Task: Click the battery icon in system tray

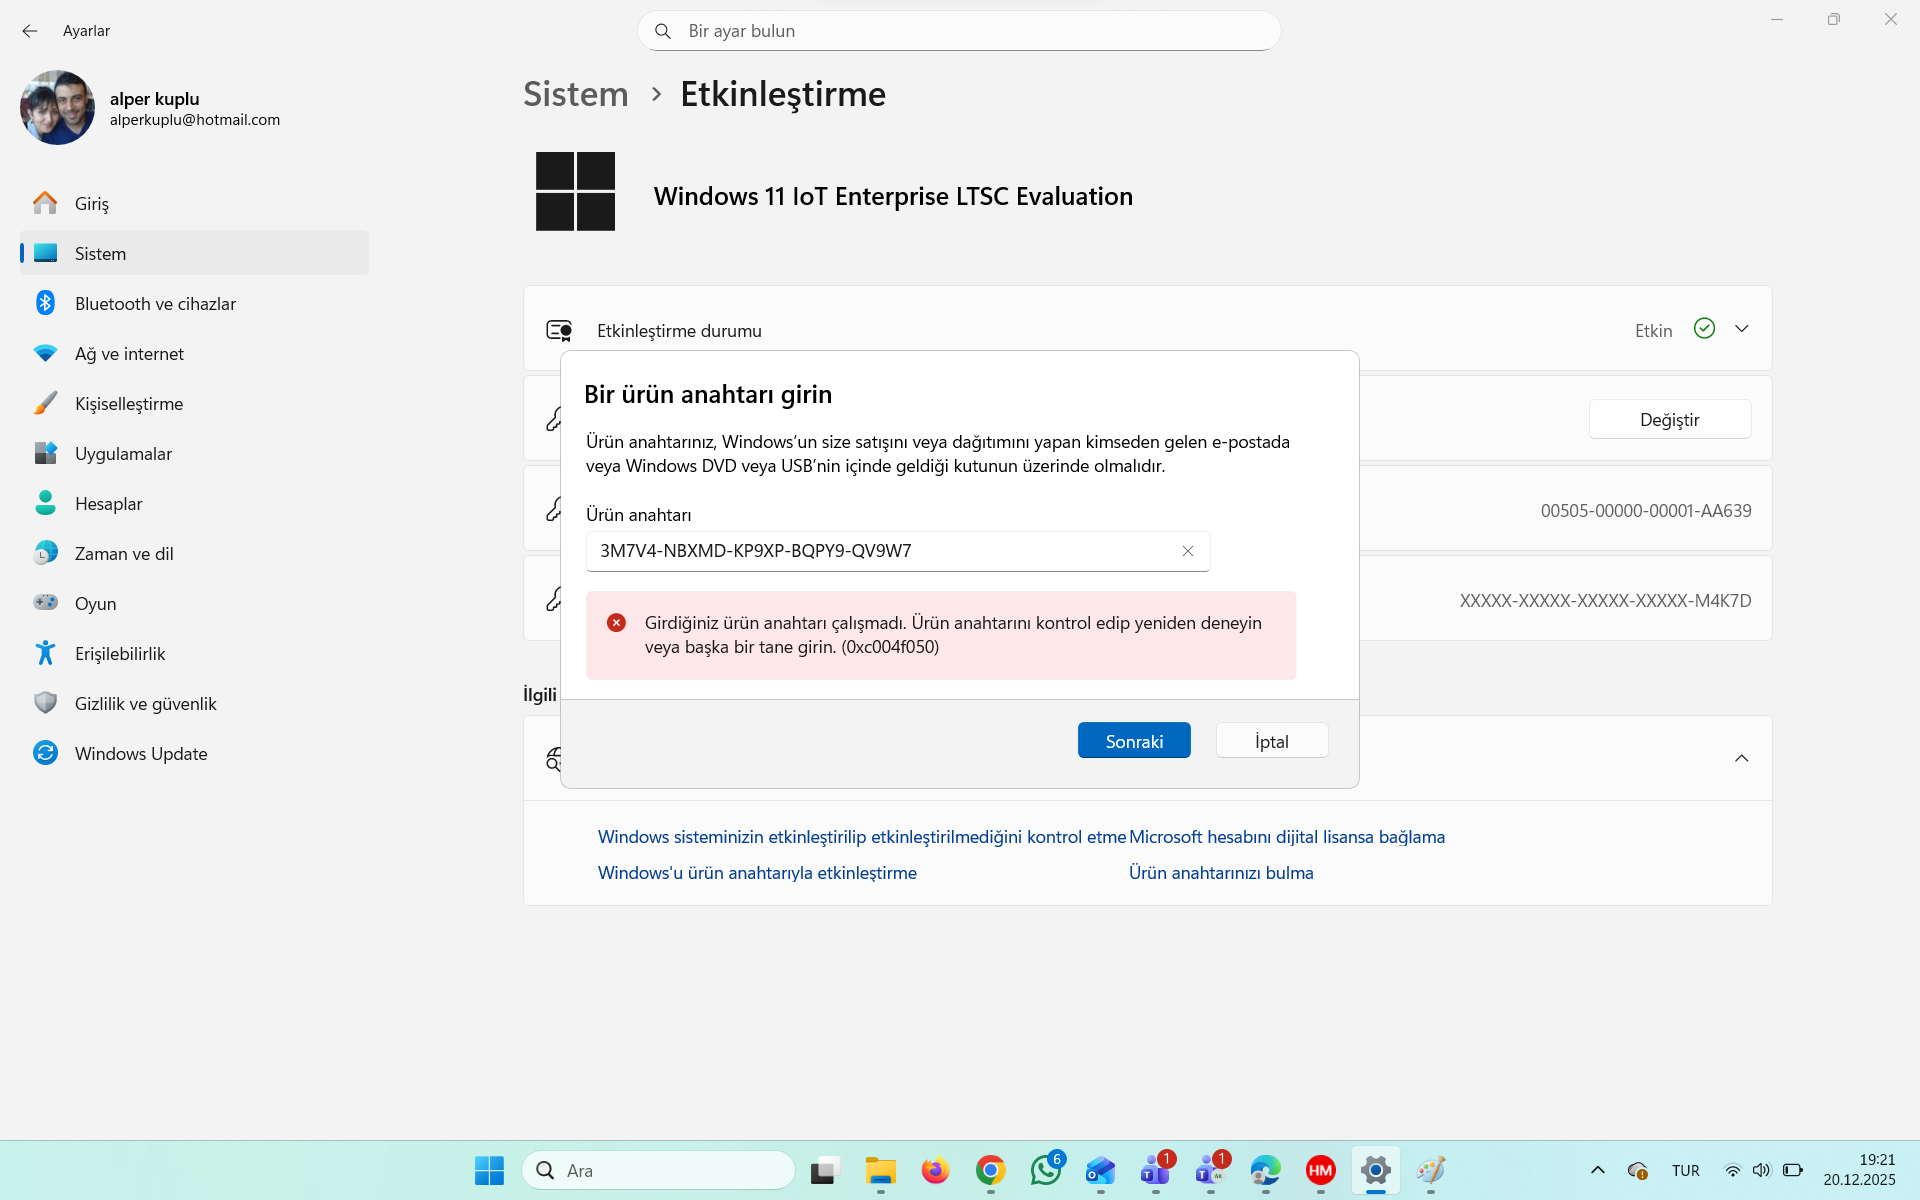Action: pyautogui.click(x=1793, y=1170)
